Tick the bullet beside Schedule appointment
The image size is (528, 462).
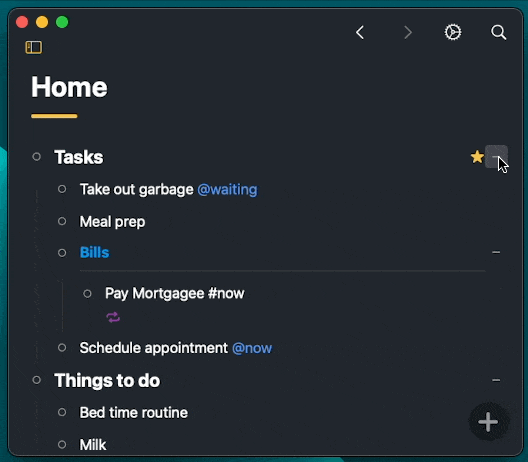[x=62, y=348]
